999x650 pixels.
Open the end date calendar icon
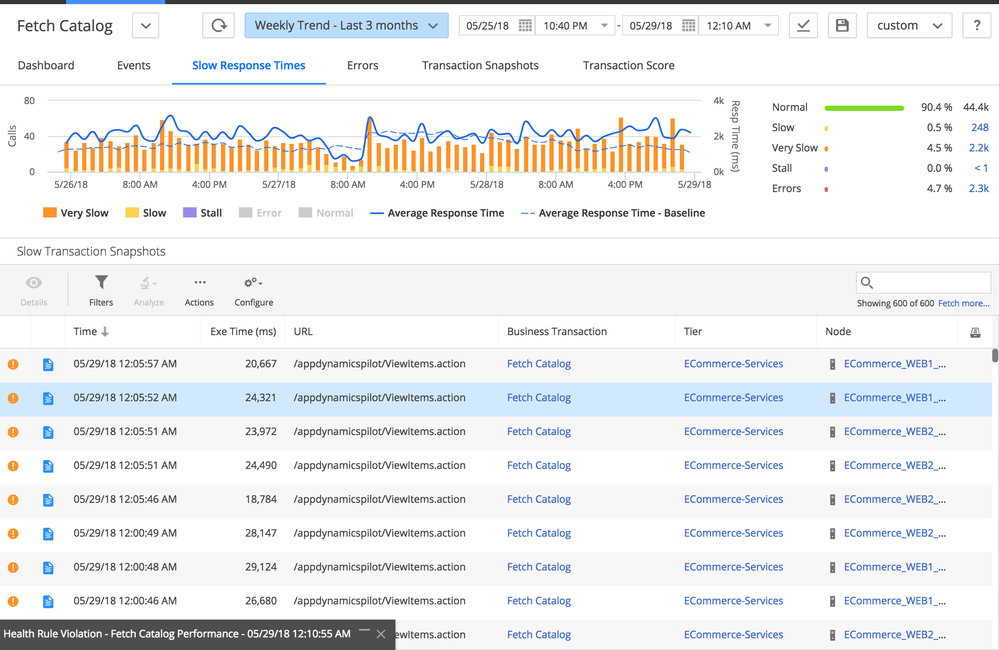pyautogui.click(x=689, y=25)
